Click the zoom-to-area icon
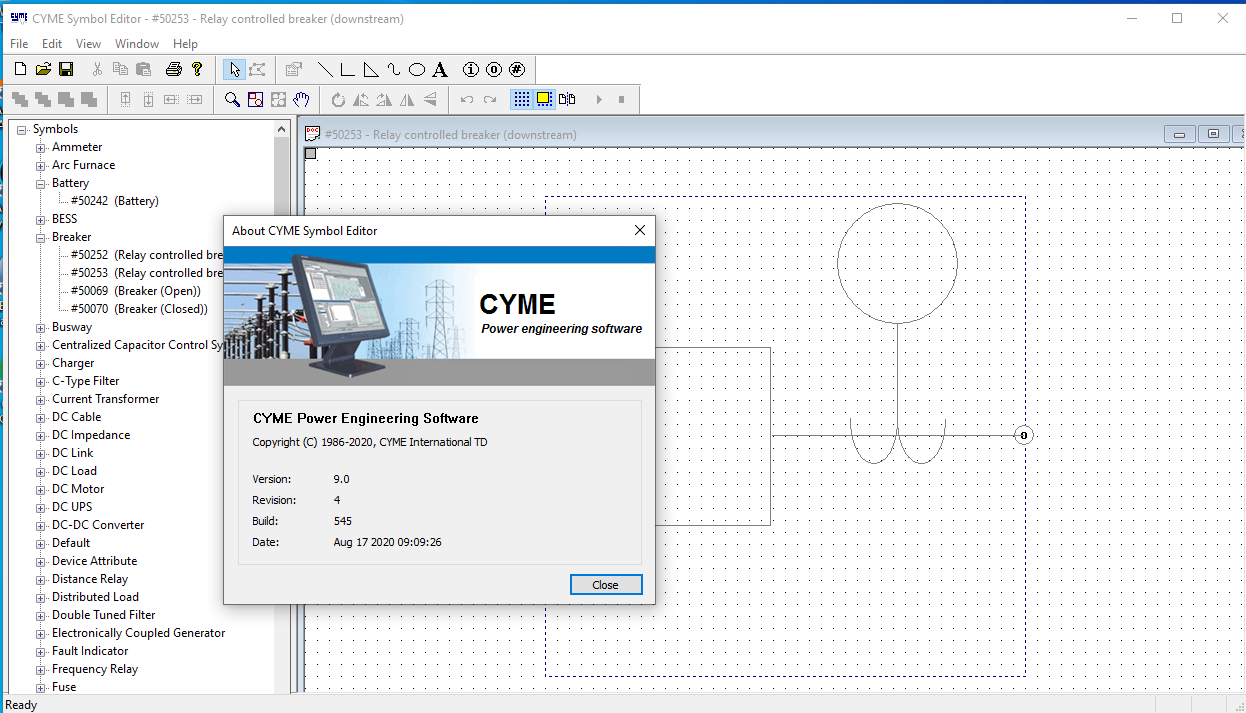This screenshot has width=1246, height=713. pos(255,99)
